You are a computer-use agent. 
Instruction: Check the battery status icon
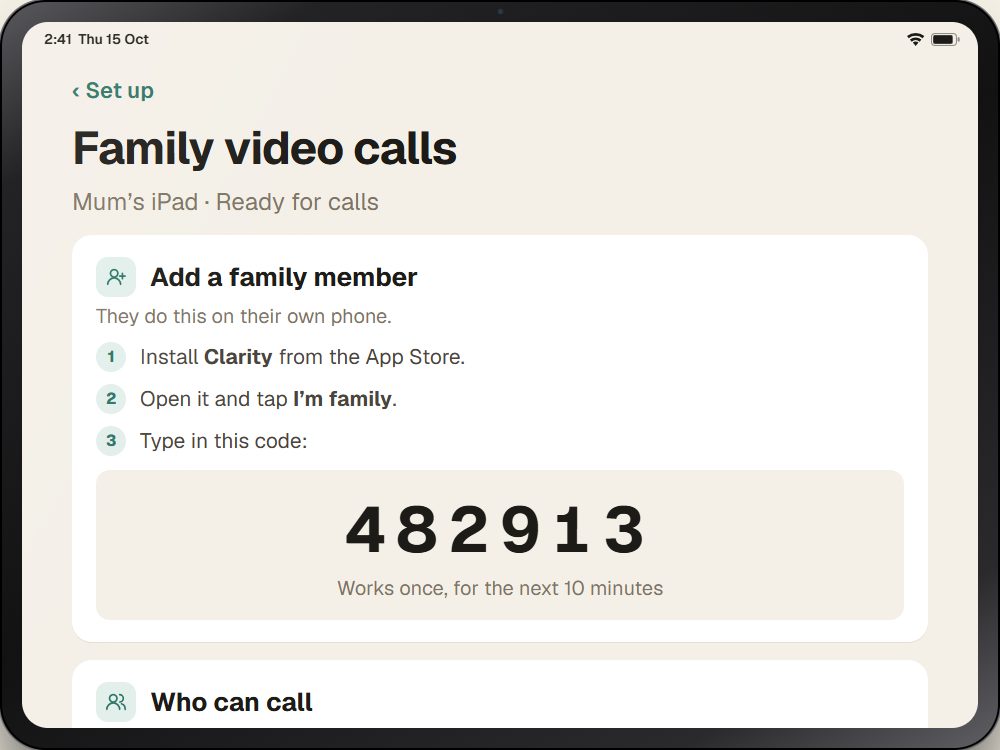coord(945,40)
